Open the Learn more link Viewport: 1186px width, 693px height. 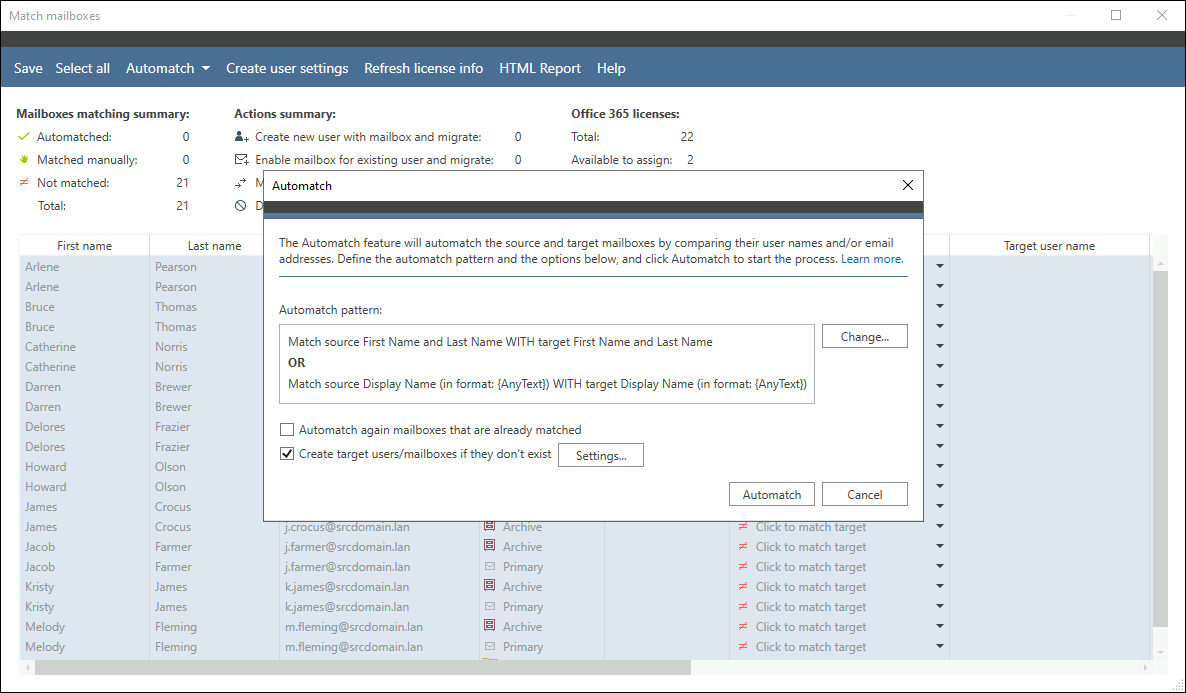(x=872, y=259)
